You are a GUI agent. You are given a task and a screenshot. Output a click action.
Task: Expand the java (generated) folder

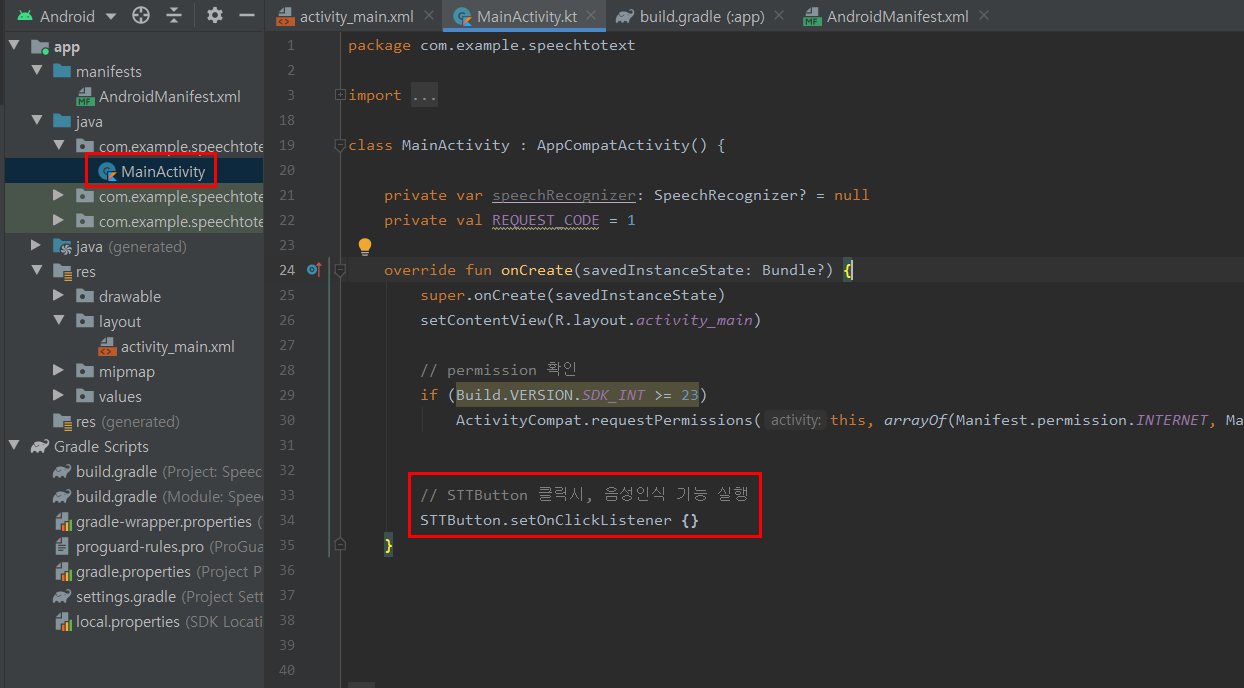(x=37, y=247)
